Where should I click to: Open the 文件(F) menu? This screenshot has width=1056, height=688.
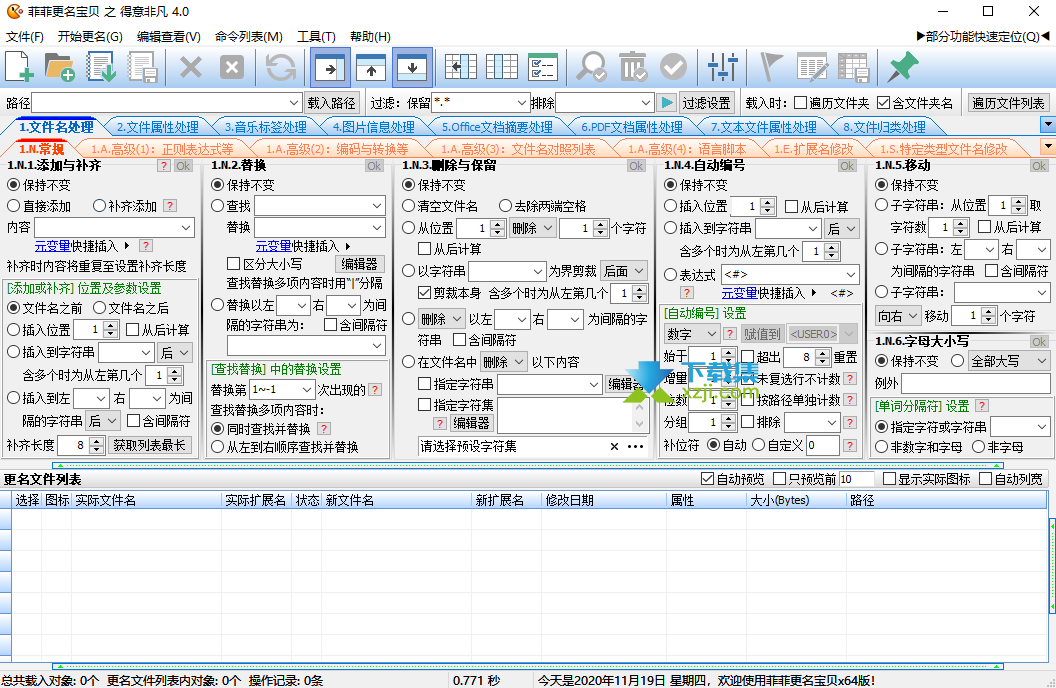[x=24, y=36]
